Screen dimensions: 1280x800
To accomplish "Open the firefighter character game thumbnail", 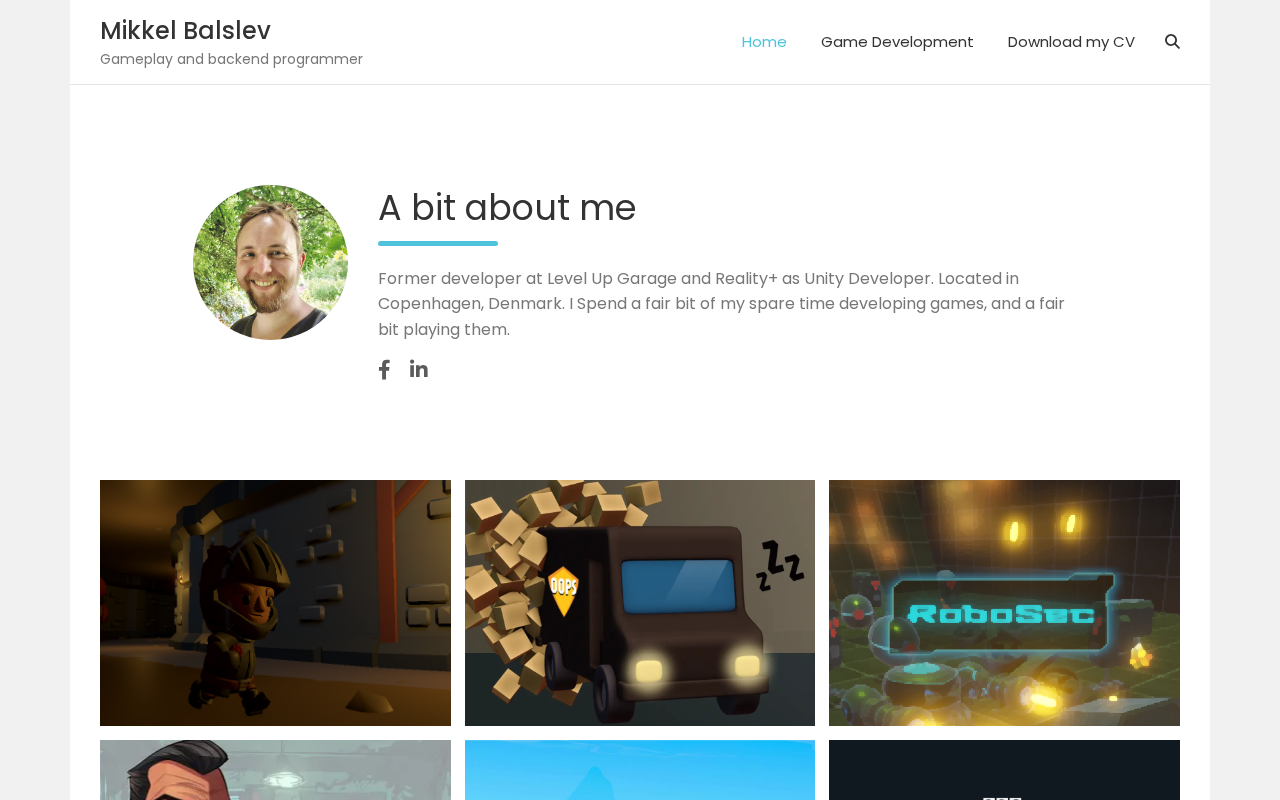I will coord(275,603).
